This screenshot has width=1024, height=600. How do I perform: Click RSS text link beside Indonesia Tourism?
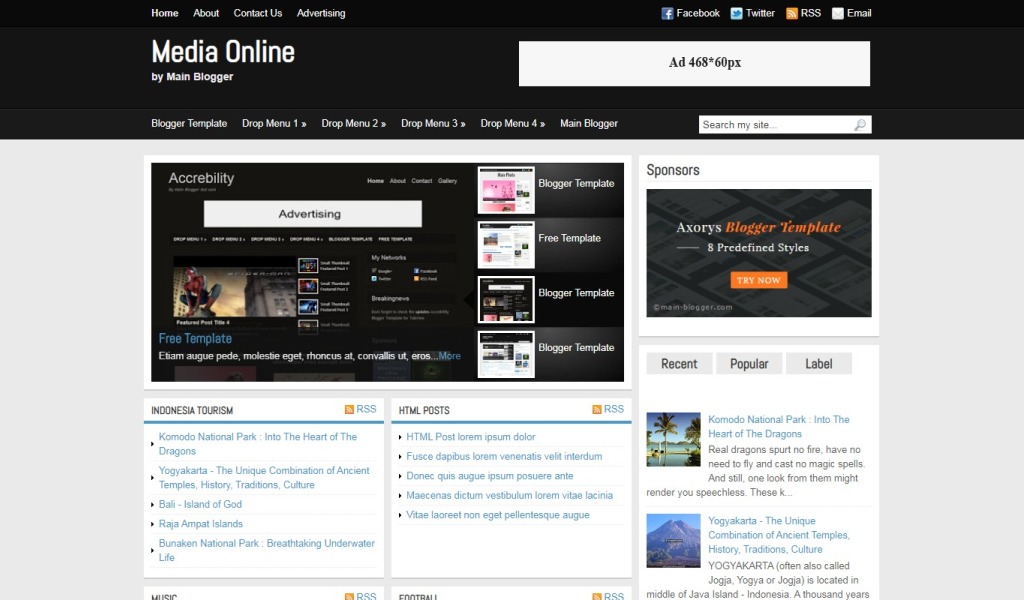point(366,409)
